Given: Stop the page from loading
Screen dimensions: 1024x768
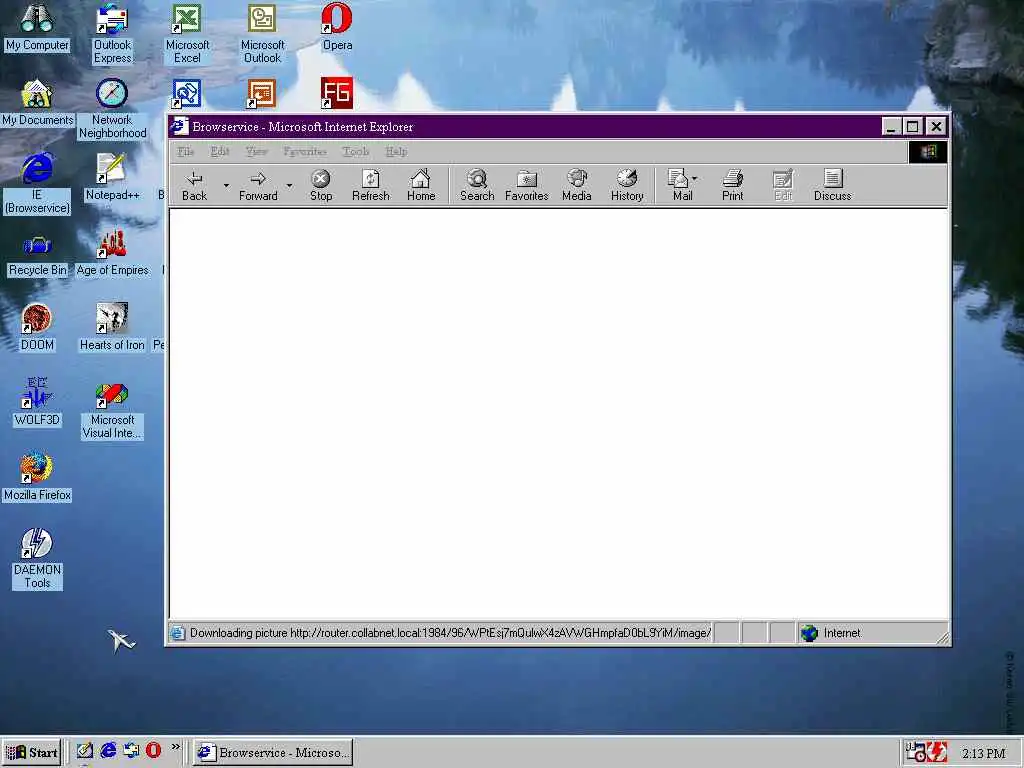Looking at the screenshot, I should [x=321, y=185].
